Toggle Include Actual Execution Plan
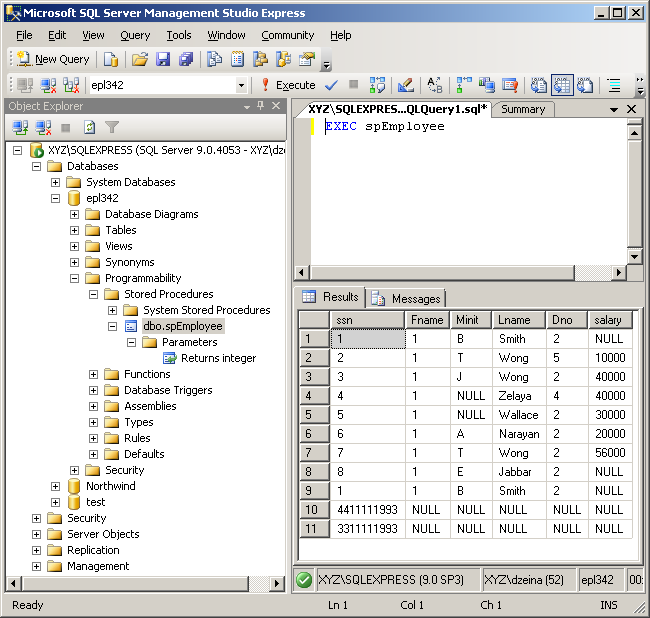 (x=464, y=85)
